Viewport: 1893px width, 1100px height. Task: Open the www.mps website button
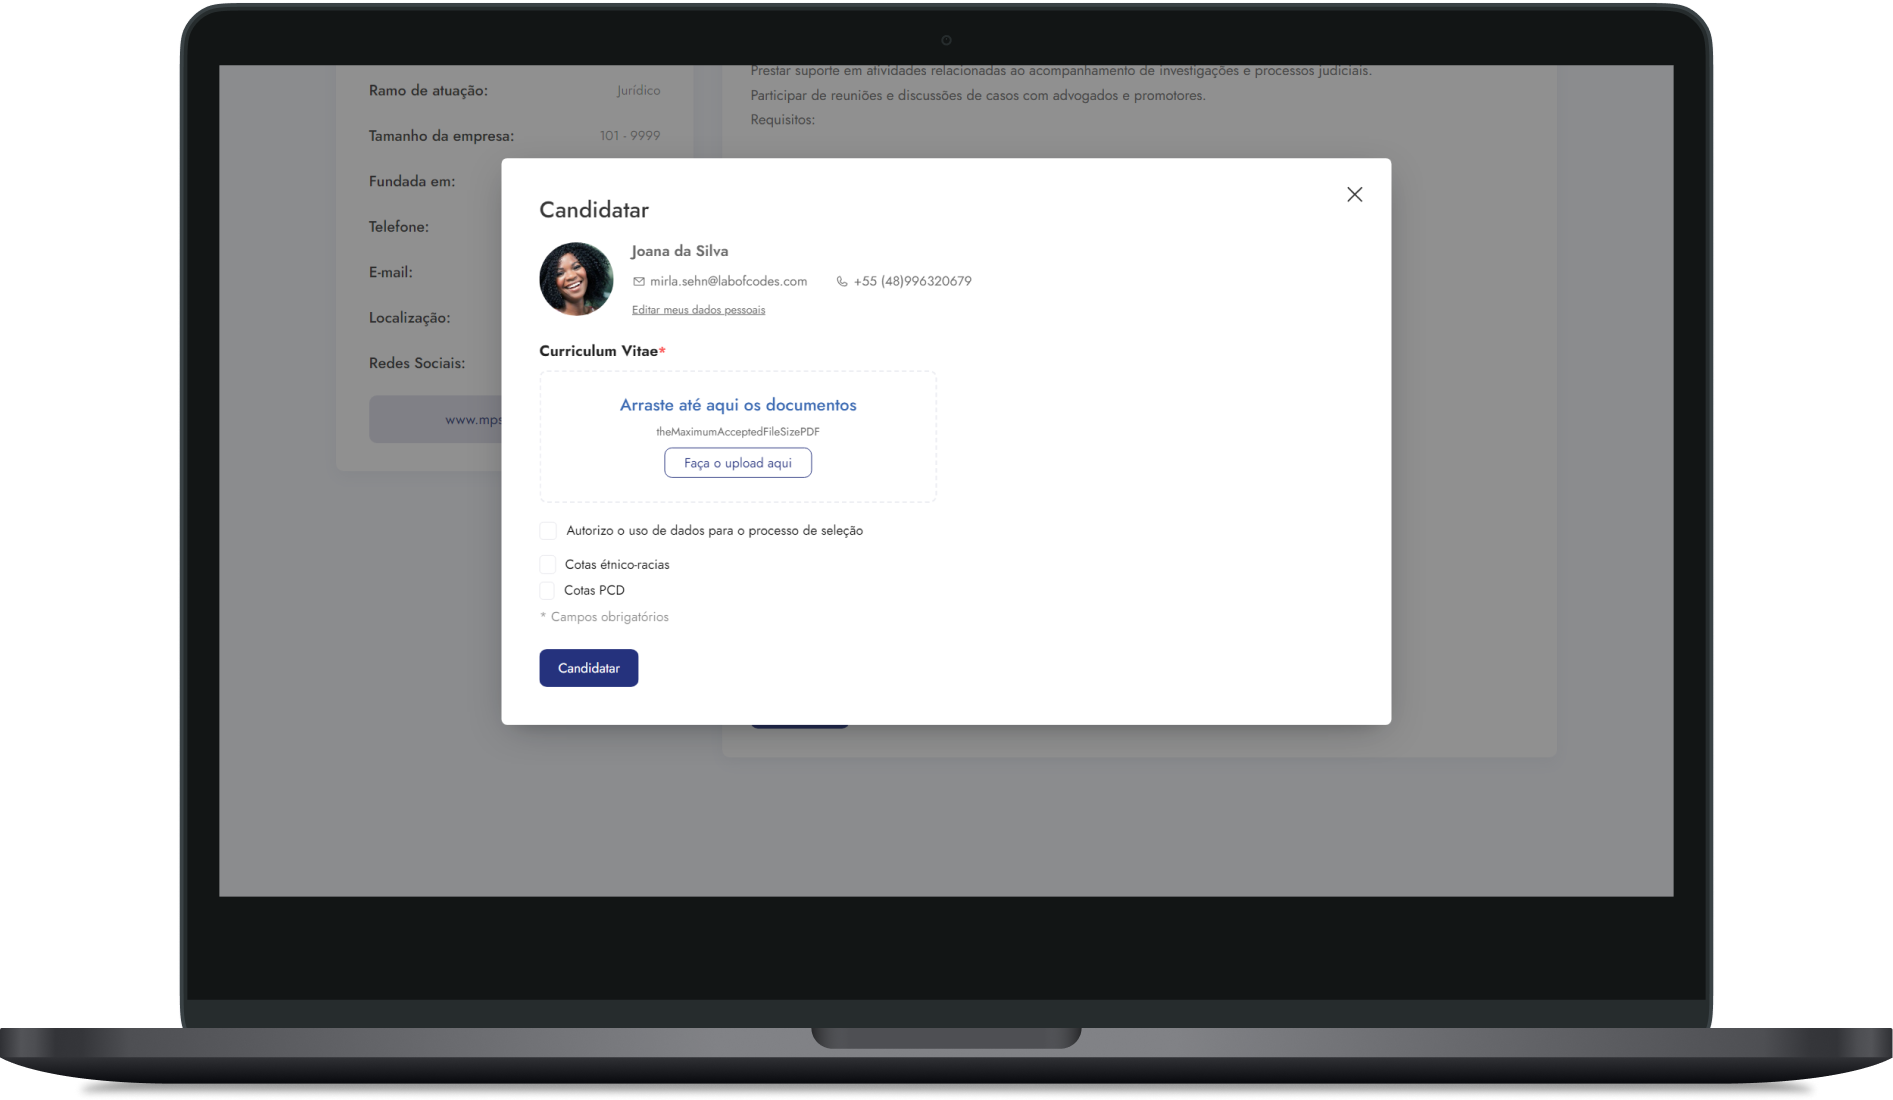435,420
